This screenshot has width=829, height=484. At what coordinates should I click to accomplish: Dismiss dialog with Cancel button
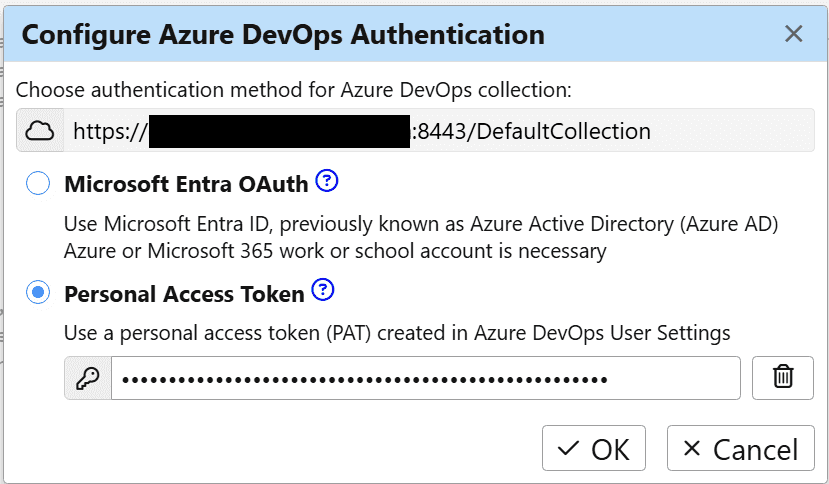tap(741, 448)
